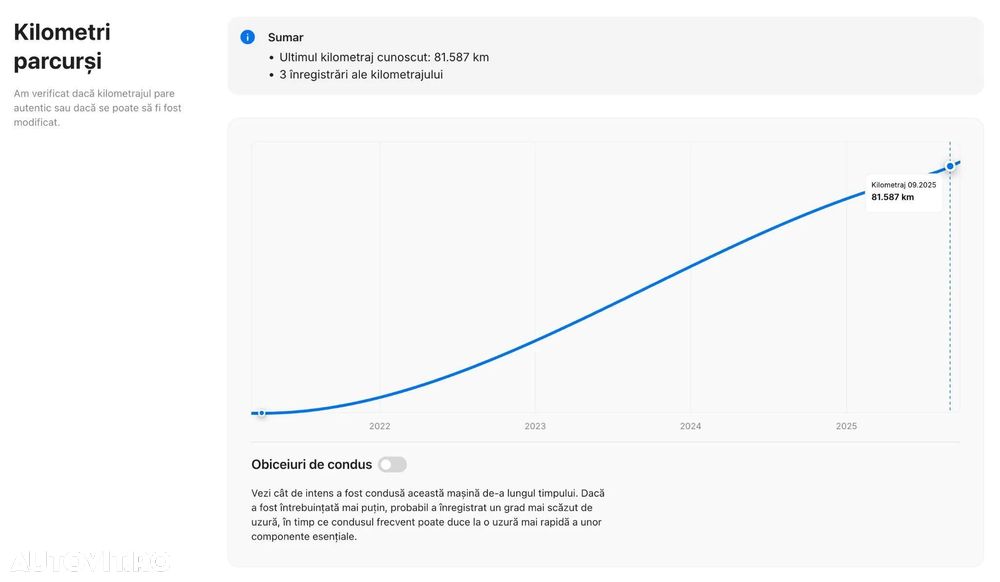1000x582 pixels.
Task: Select the 2025 year axis label
Action: [x=846, y=426]
